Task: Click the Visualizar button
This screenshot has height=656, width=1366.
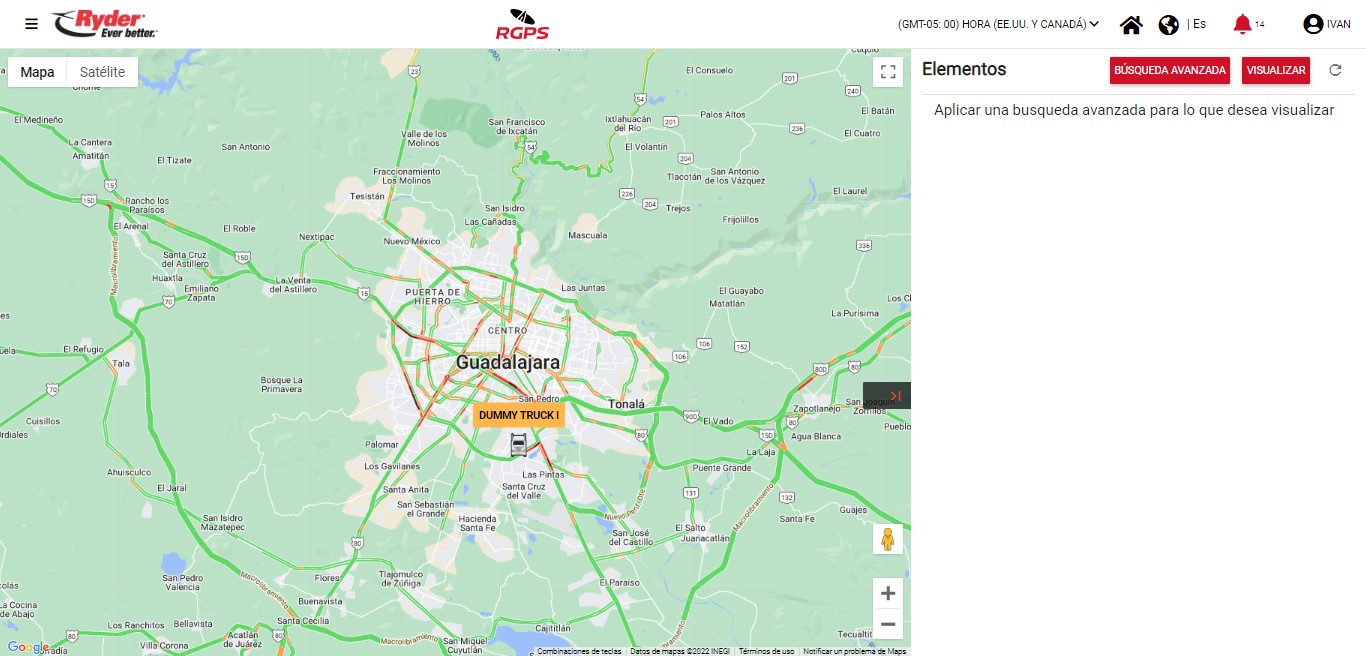Action: click(1275, 70)
